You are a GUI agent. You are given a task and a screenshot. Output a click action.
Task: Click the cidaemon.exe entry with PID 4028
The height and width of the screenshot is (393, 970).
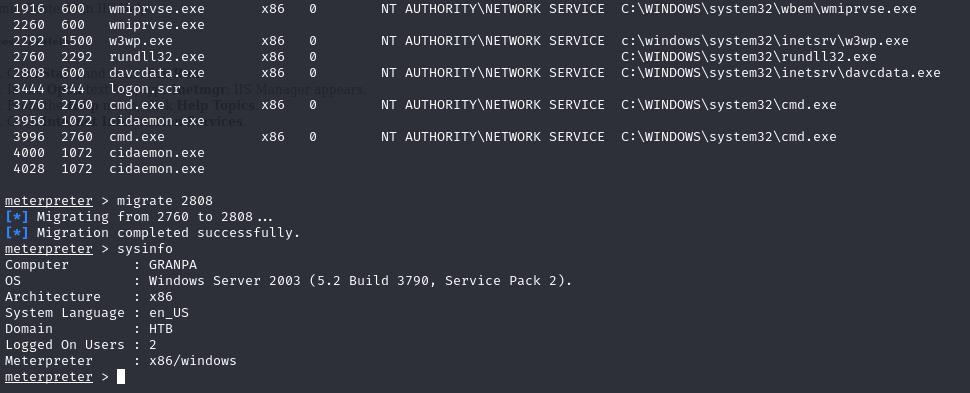(x=157, y=168)
